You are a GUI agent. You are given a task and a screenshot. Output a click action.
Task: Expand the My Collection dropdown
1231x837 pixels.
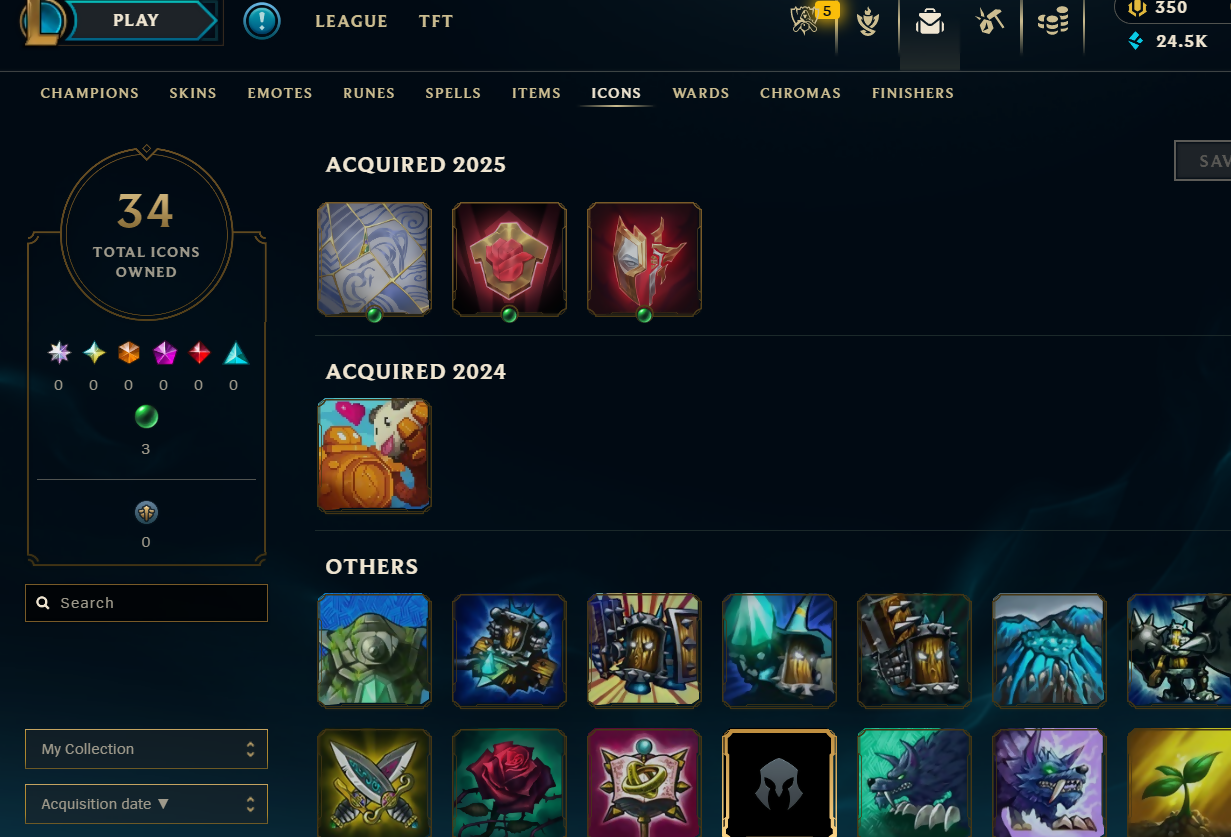tap(146, 749)
